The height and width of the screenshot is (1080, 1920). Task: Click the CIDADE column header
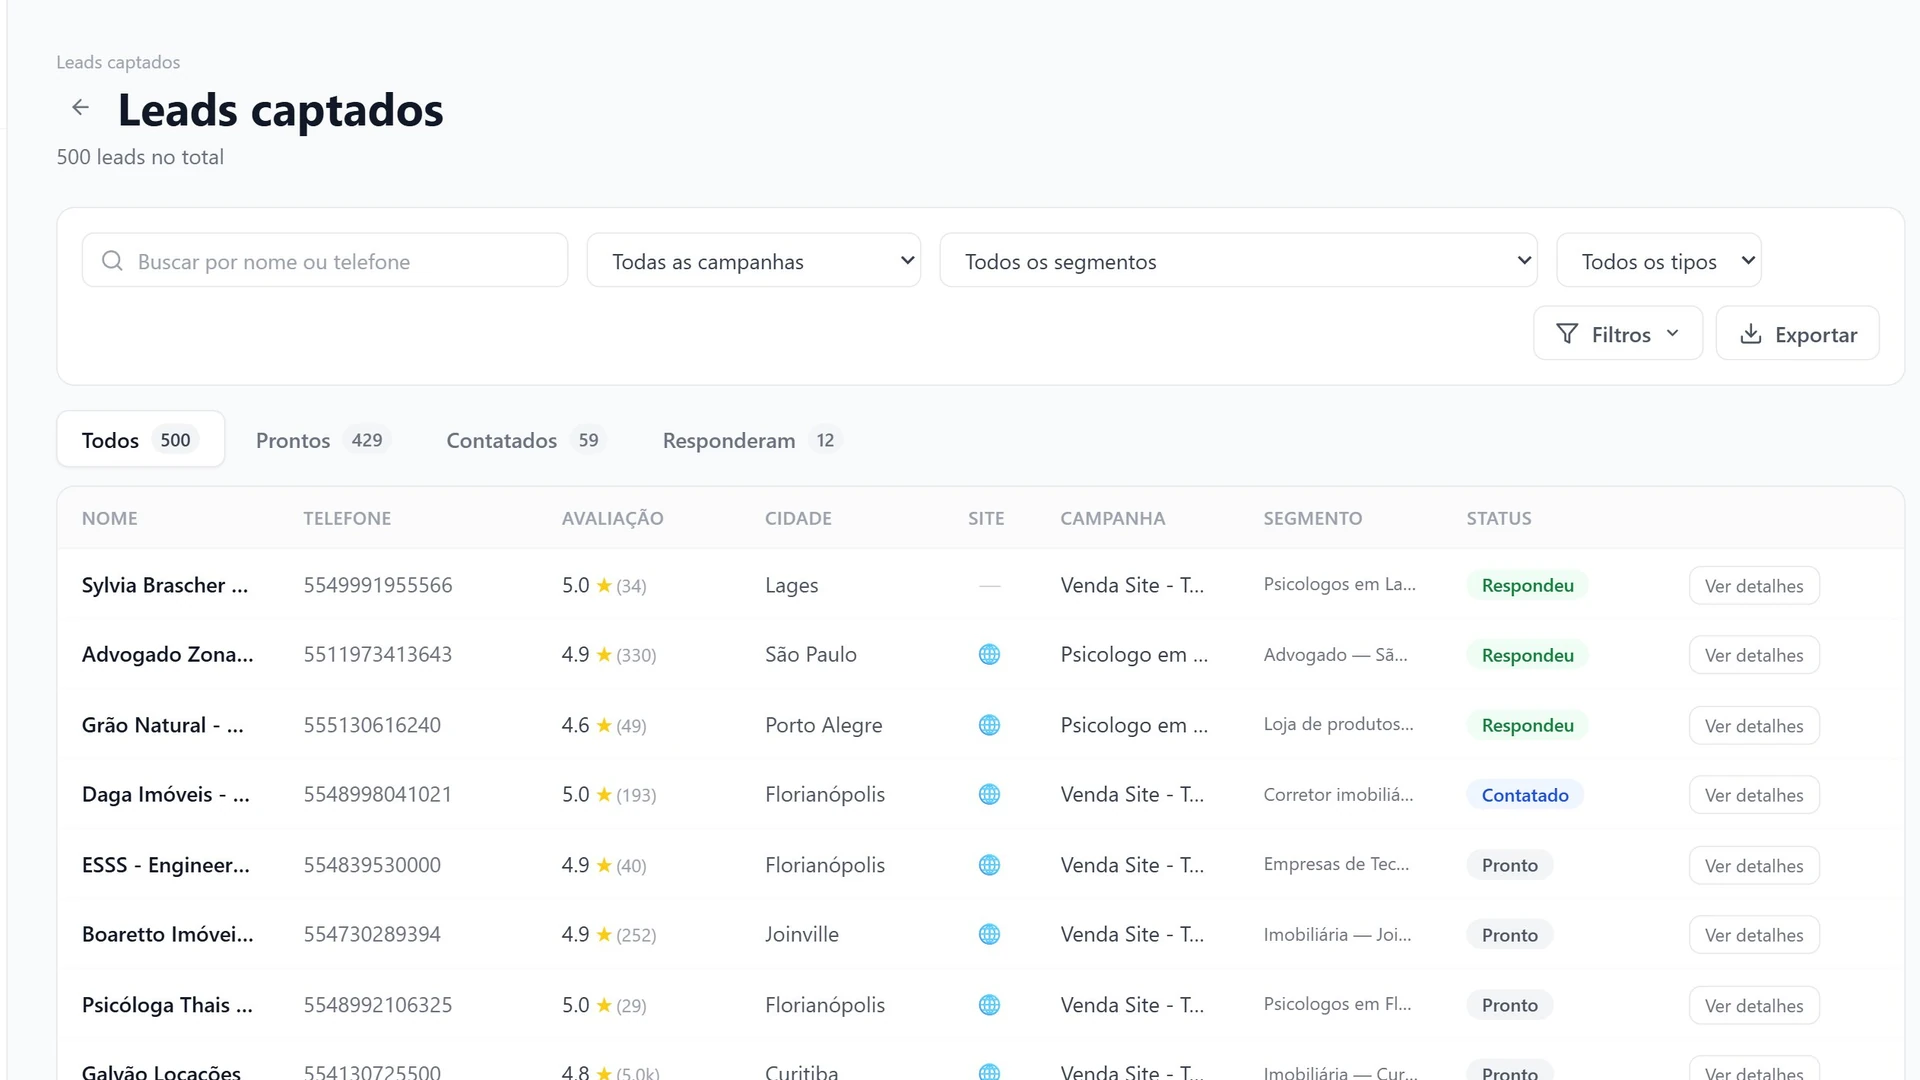click(798, 518)
